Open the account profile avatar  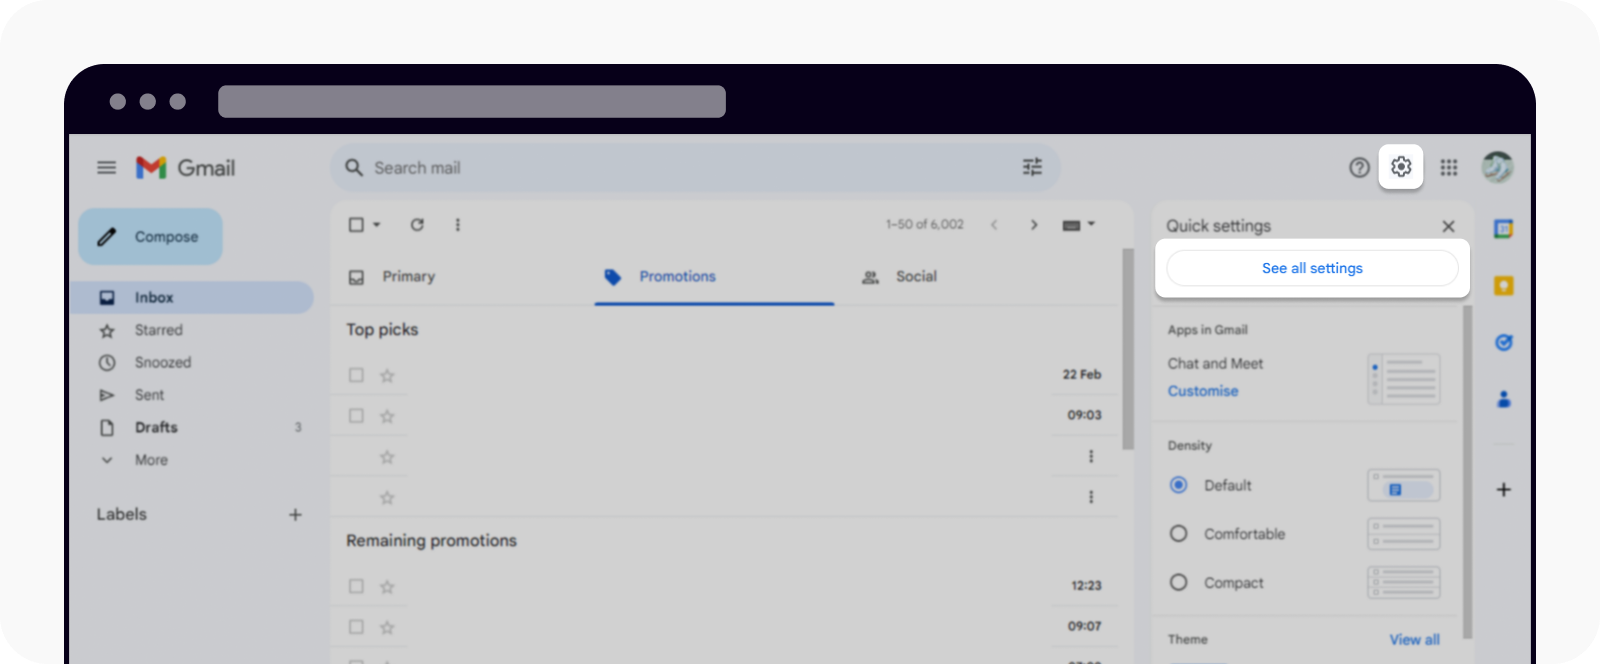pos(1497,167)
